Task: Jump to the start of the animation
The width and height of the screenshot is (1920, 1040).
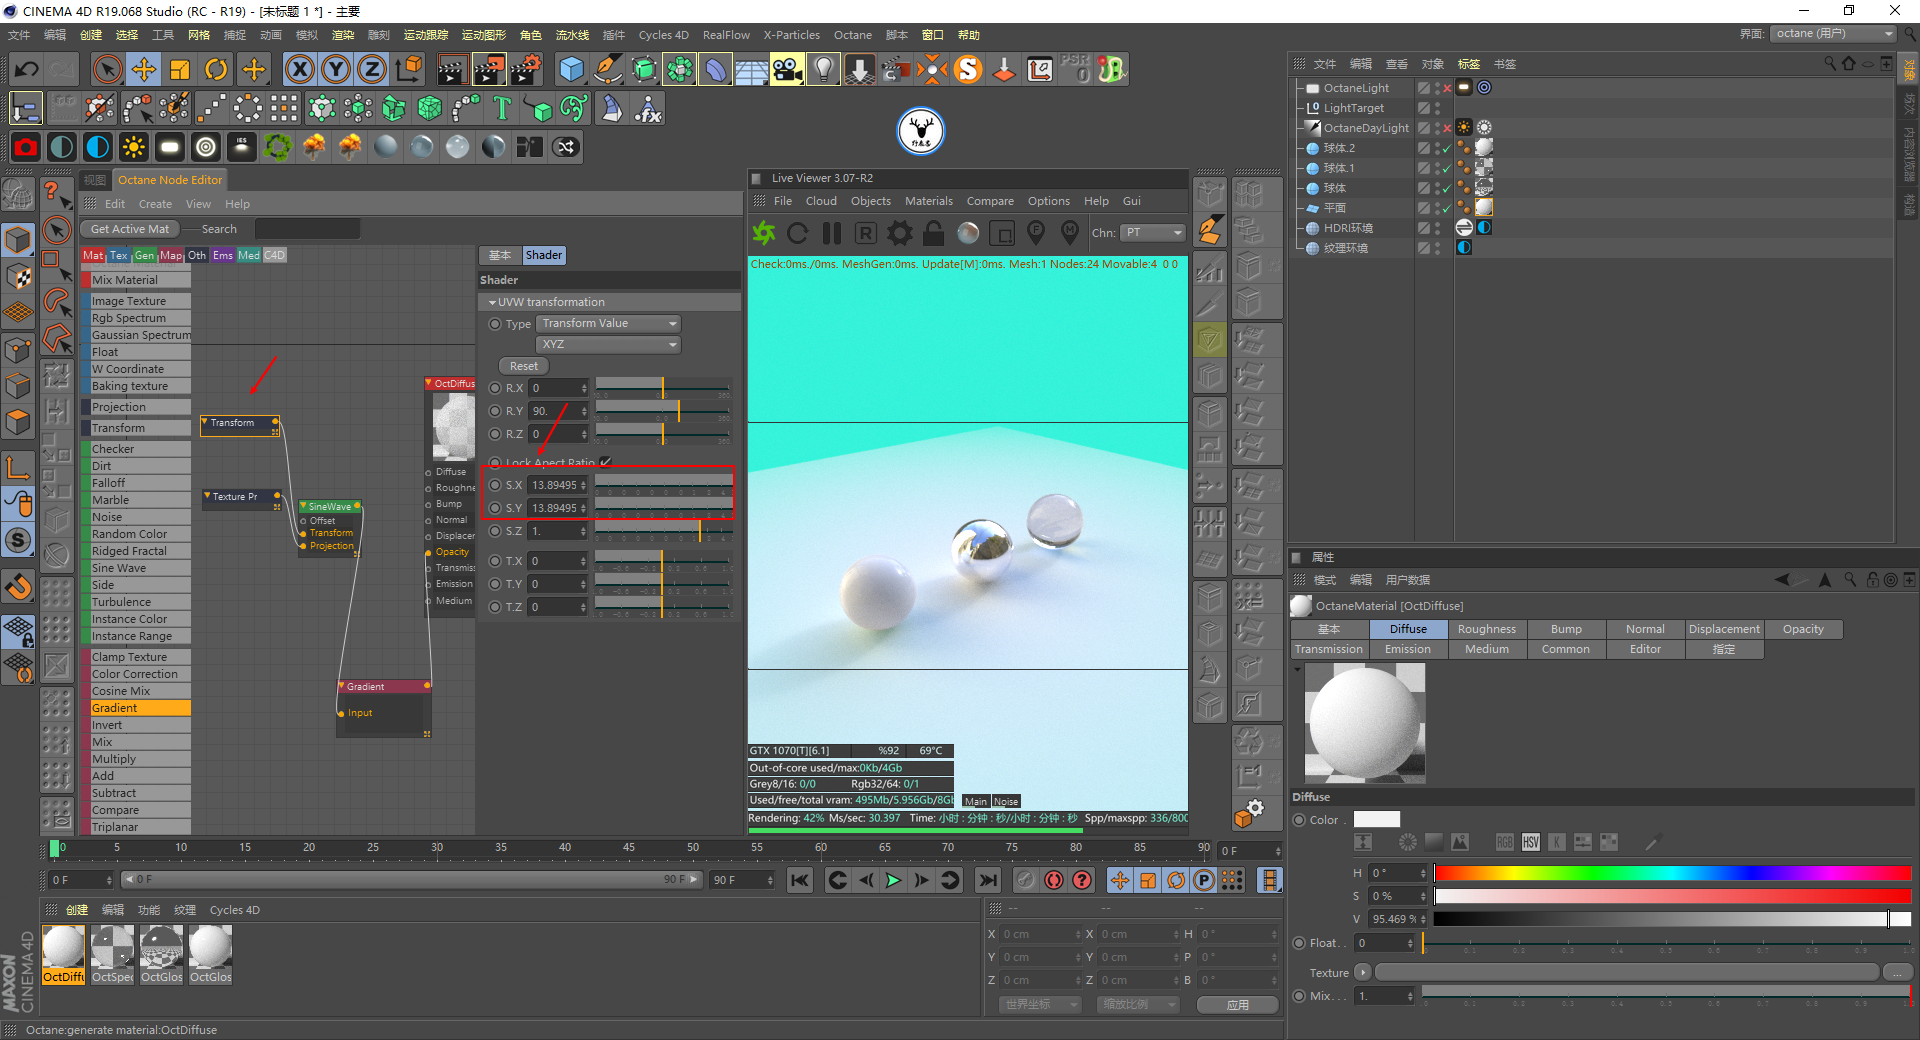Action: pyautogui.click(x=800, y=880)
